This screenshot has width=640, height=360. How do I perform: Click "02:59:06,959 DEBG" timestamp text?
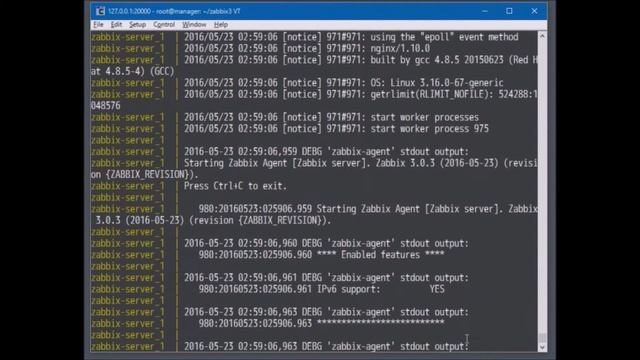(280, 152)
